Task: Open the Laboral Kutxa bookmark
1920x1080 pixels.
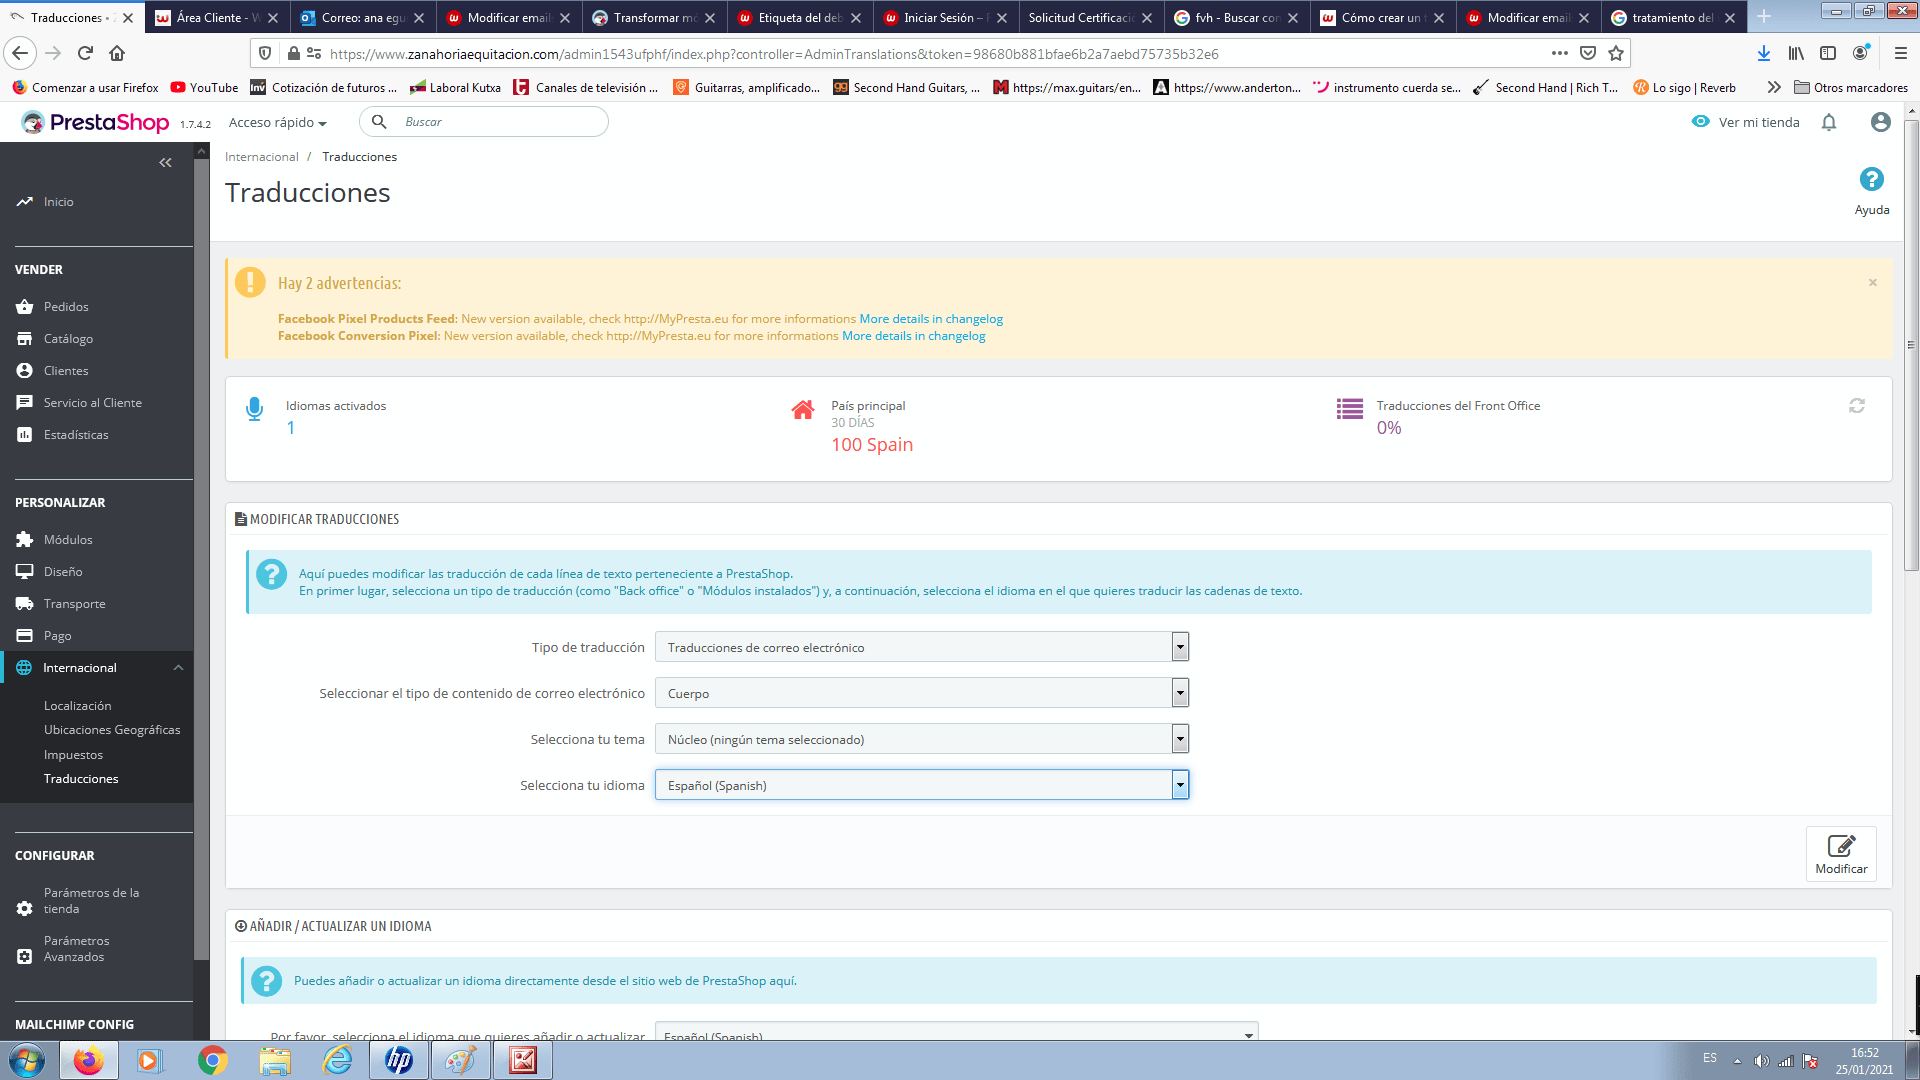Action: 455,88
